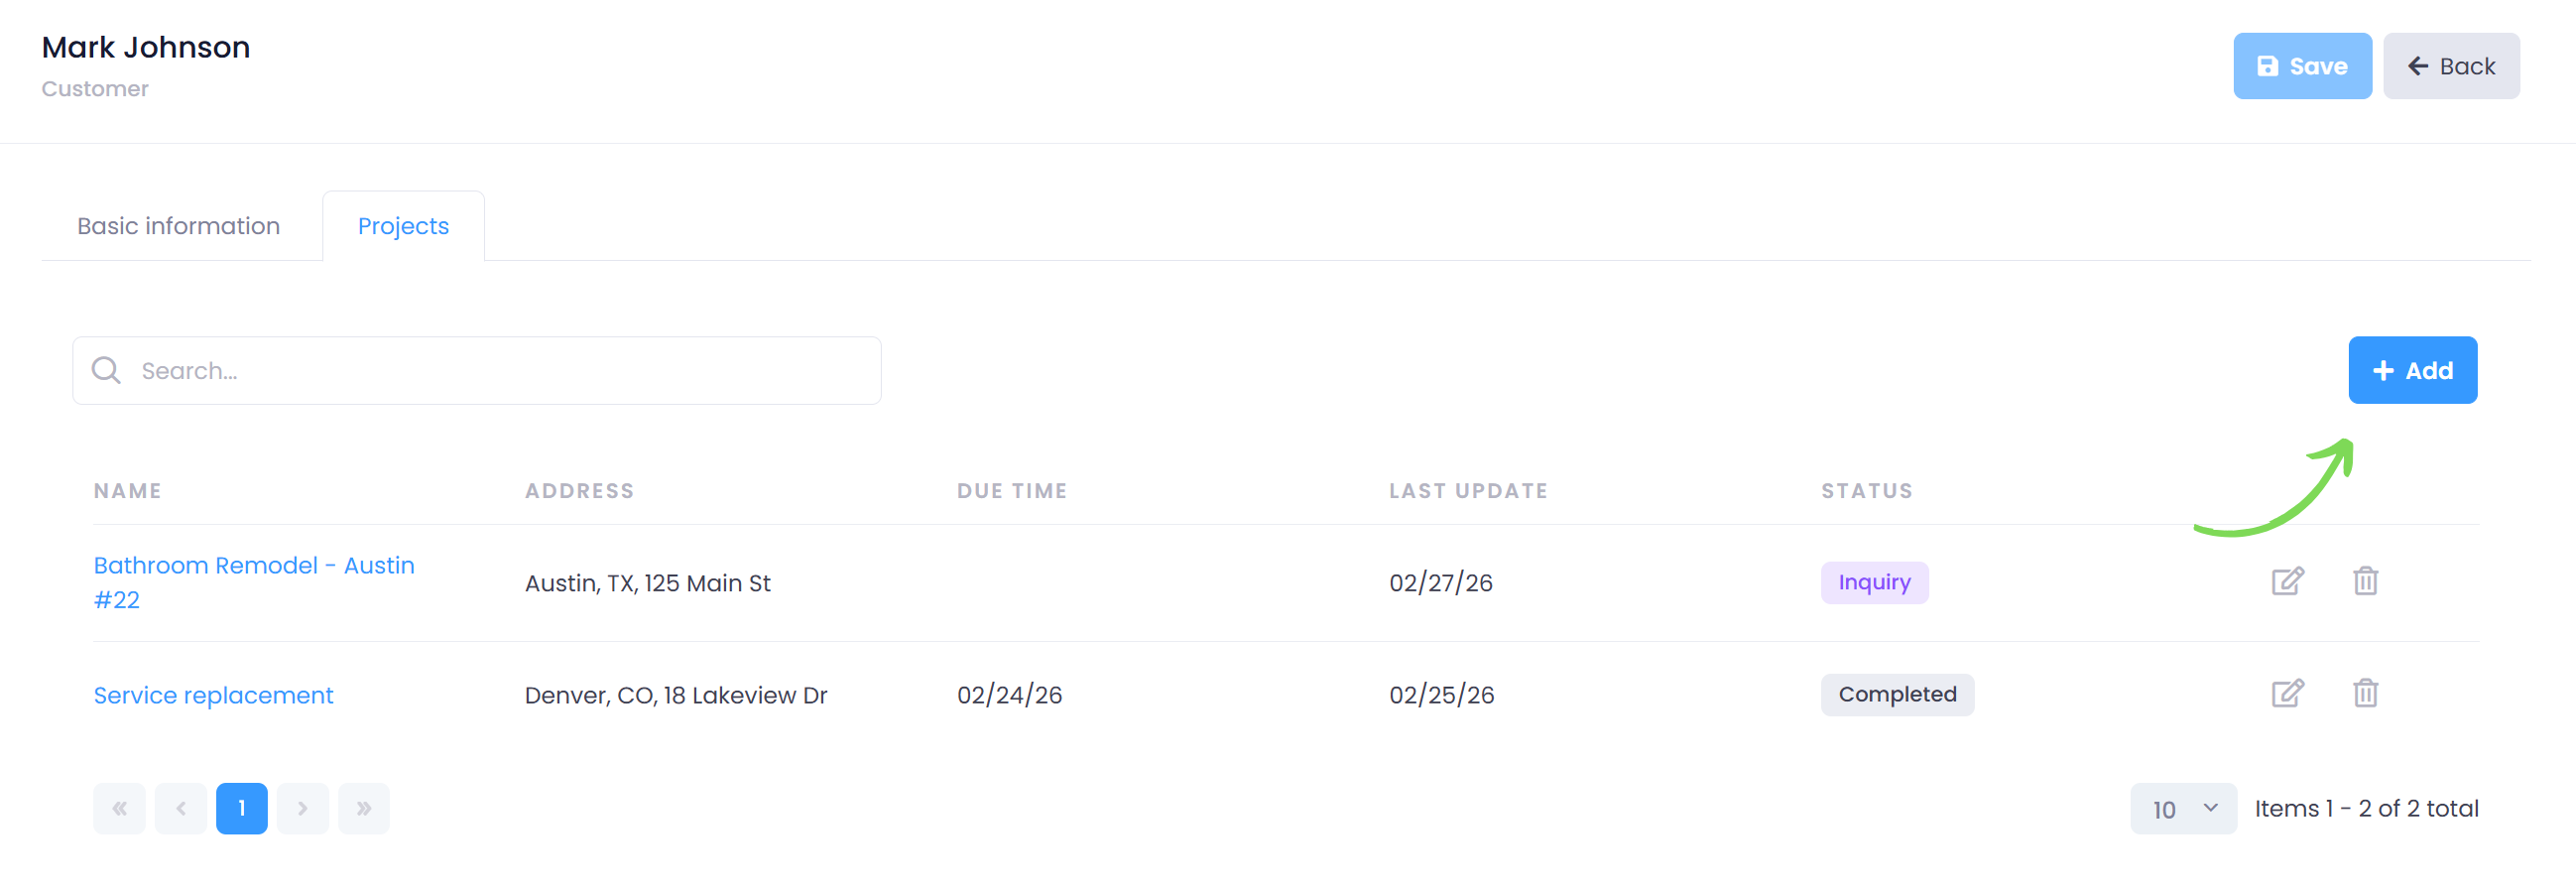Go to next page arrow
This screenshot has height=892, width=2576.
click(303, 808)
